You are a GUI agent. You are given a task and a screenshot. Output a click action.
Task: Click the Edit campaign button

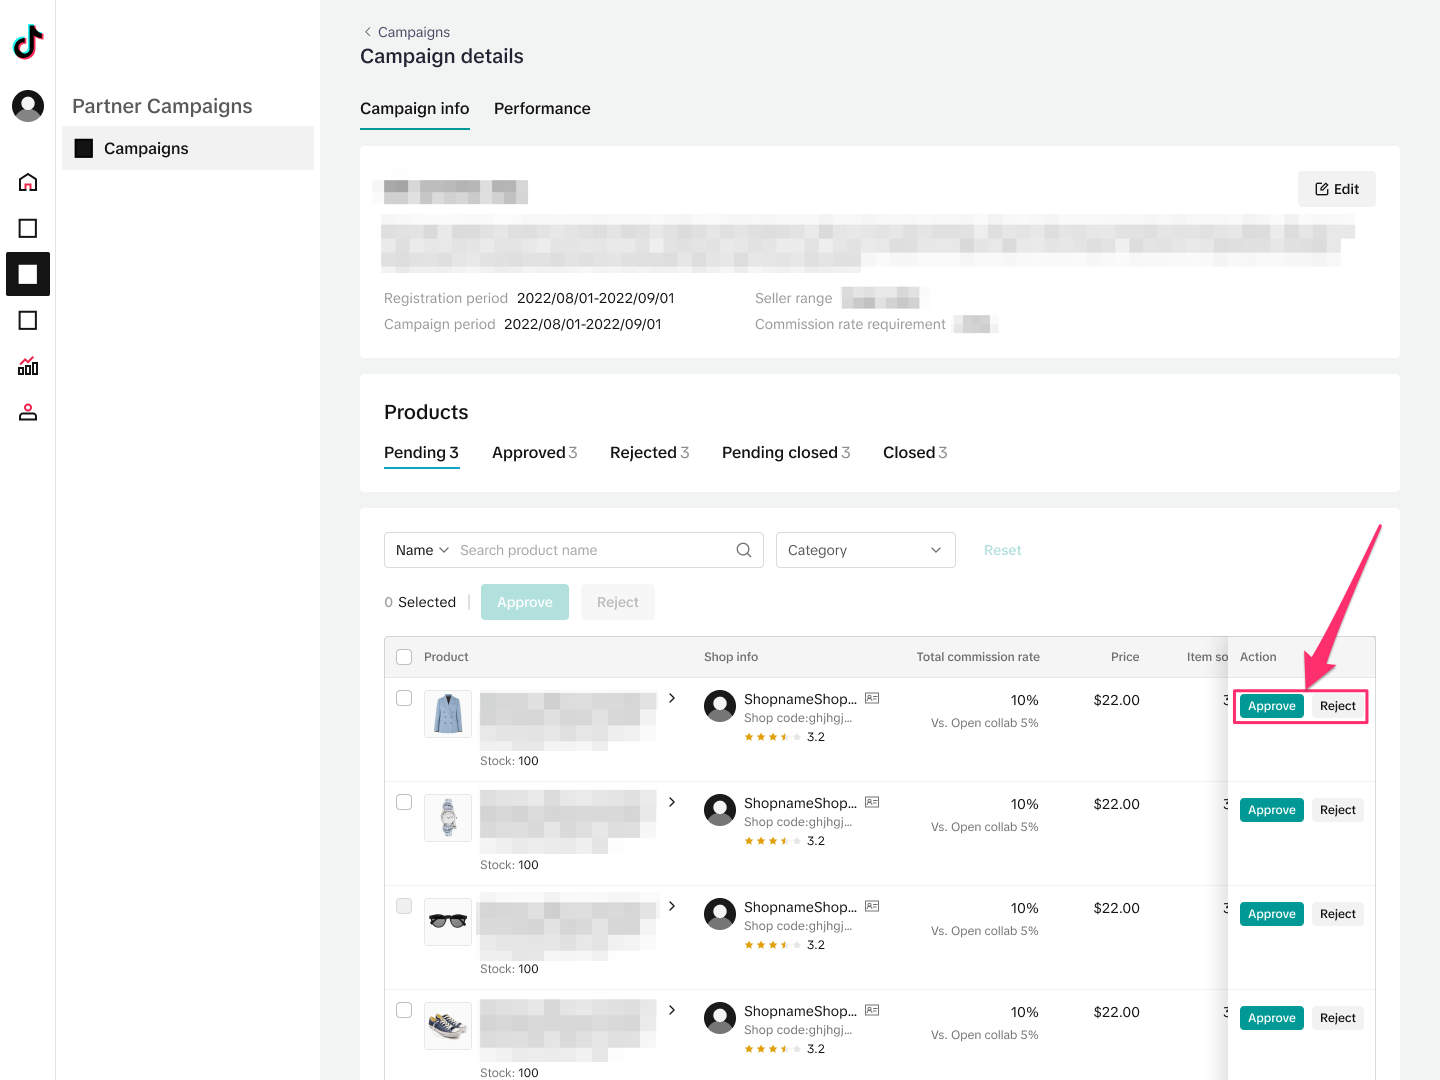pyautogui.click(x=1336, y=189)
